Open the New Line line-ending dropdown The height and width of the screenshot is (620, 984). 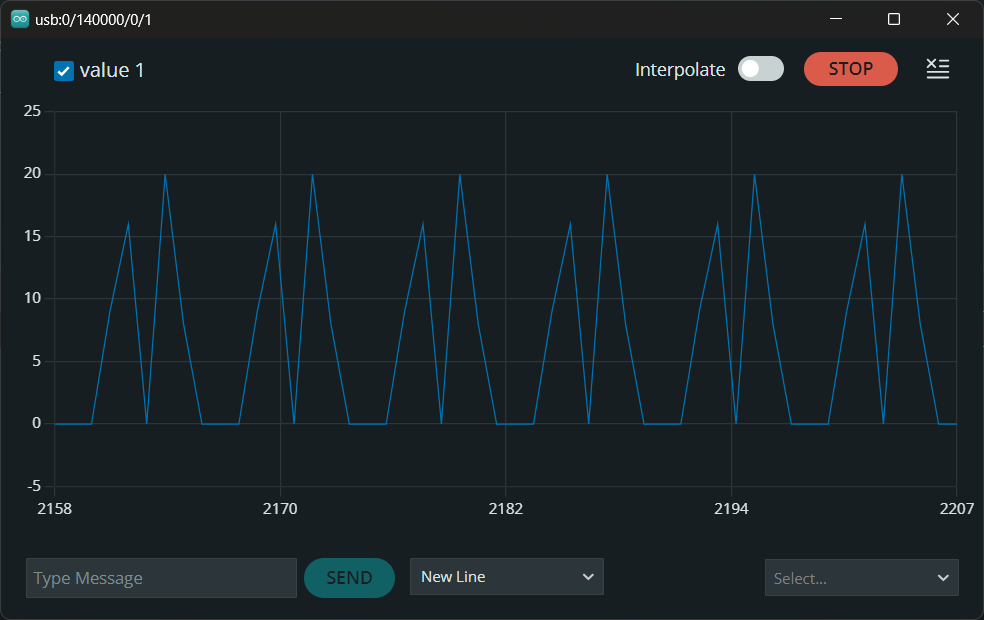click(x=506, y=577)
